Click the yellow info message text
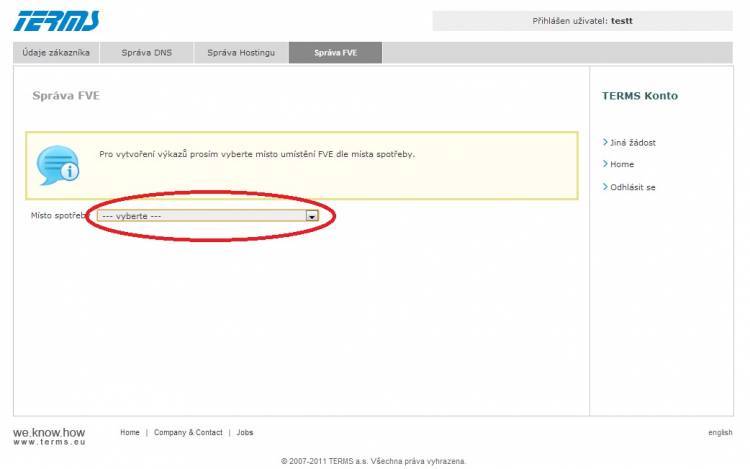 [x=257, y=155]
